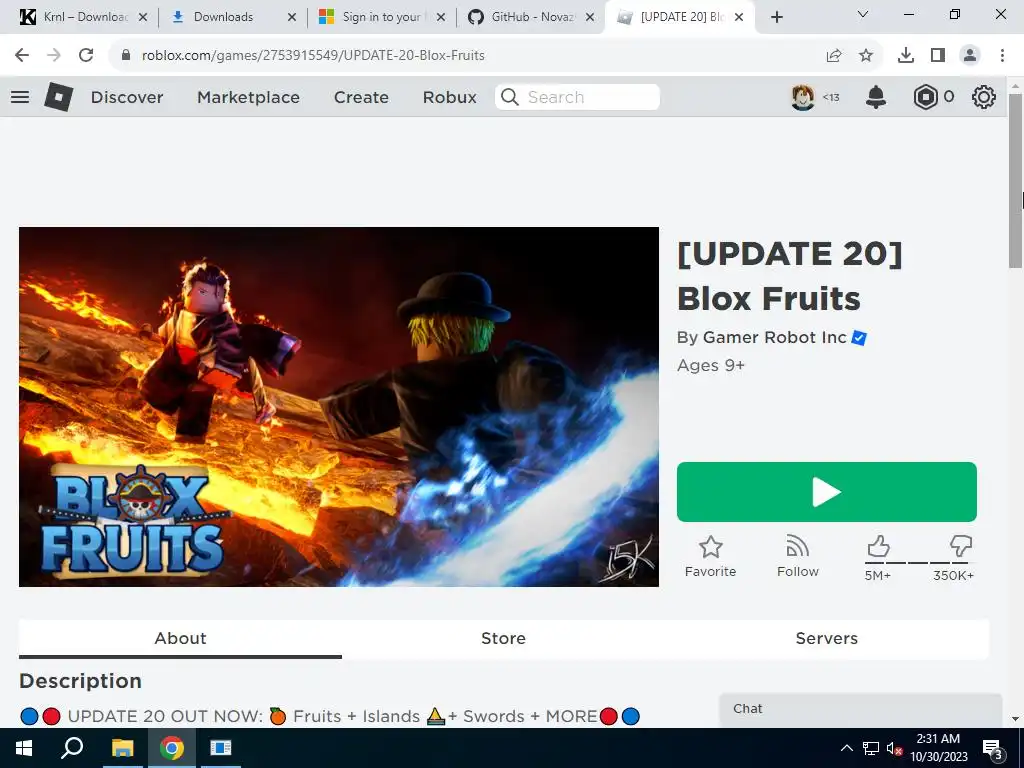Dislike the game with thumbs down
Screen dimensions: 1024x768
click(x=961, y=547)
